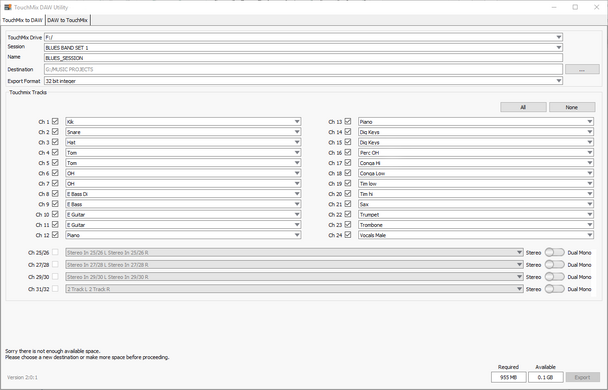Click the Version 2.0.1 label
Viewport: 608px width, 390px height.
22,377
